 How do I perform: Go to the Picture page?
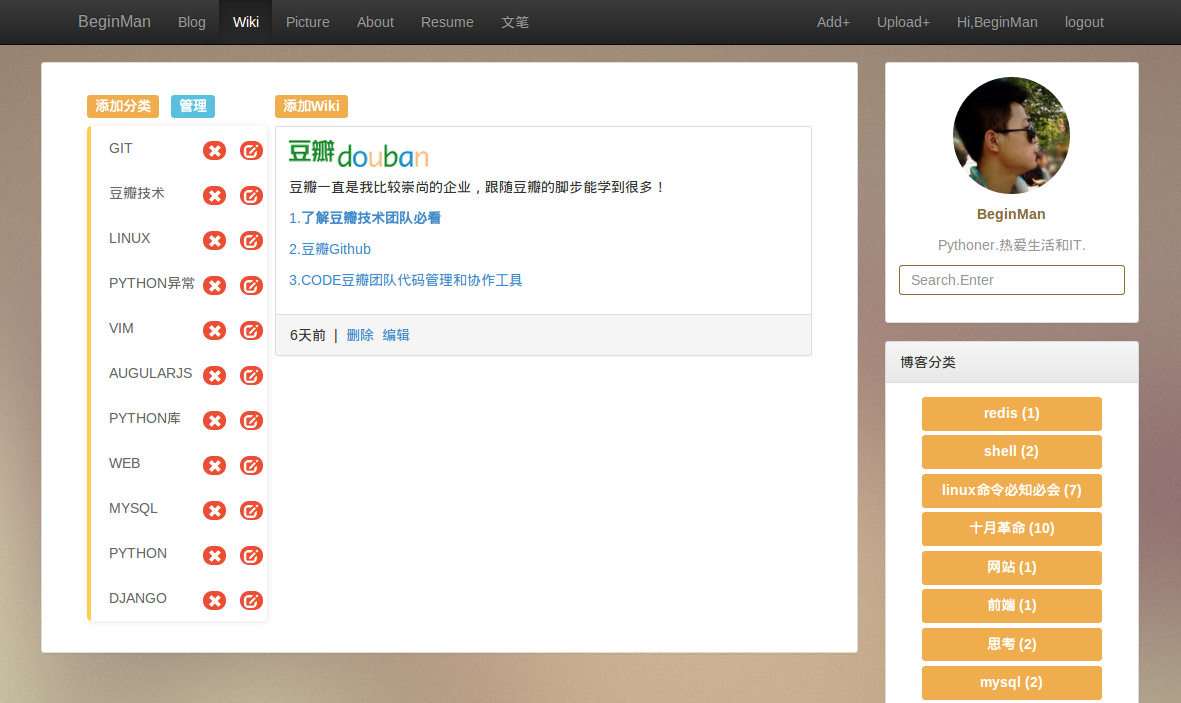tap(307, 23)
